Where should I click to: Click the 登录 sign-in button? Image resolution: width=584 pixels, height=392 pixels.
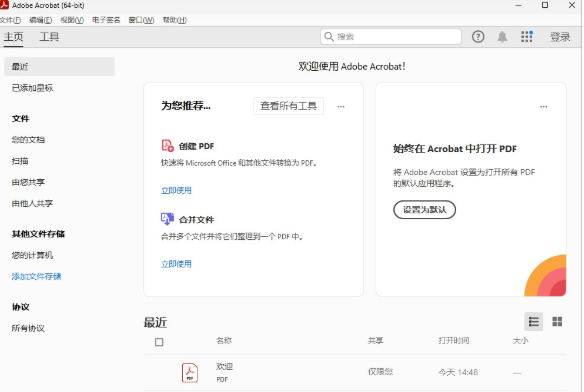point(560,37)
